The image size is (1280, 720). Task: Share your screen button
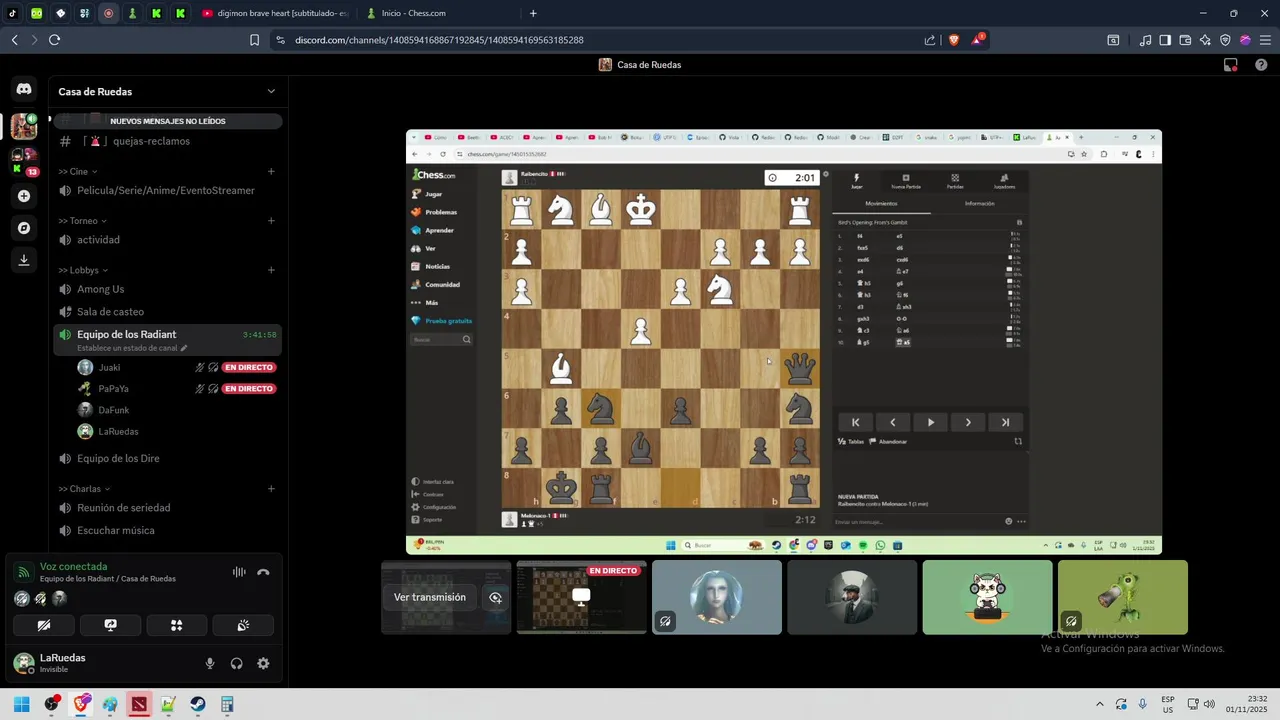(110, 625)
